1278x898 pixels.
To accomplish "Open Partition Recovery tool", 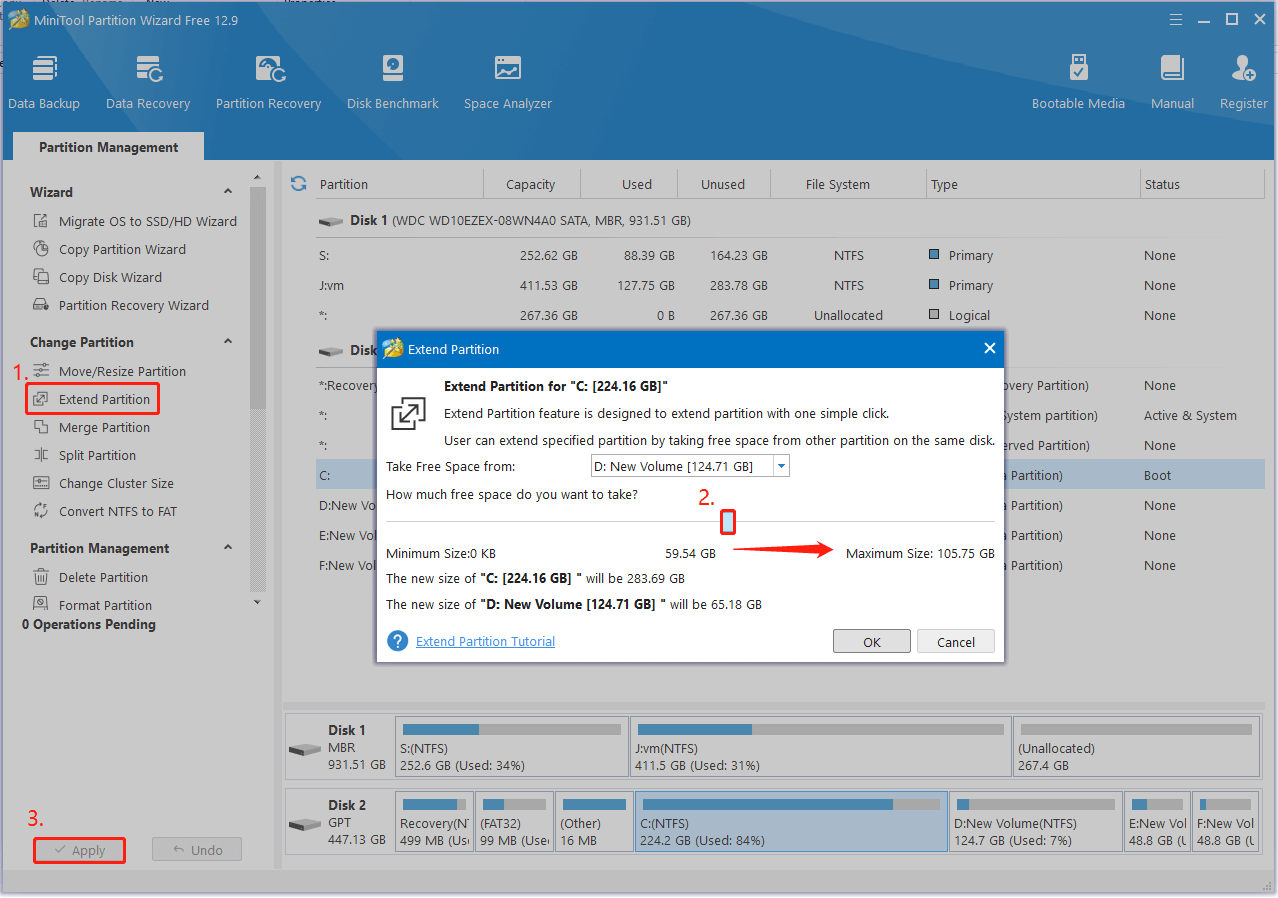I will [x=268, y=82].
